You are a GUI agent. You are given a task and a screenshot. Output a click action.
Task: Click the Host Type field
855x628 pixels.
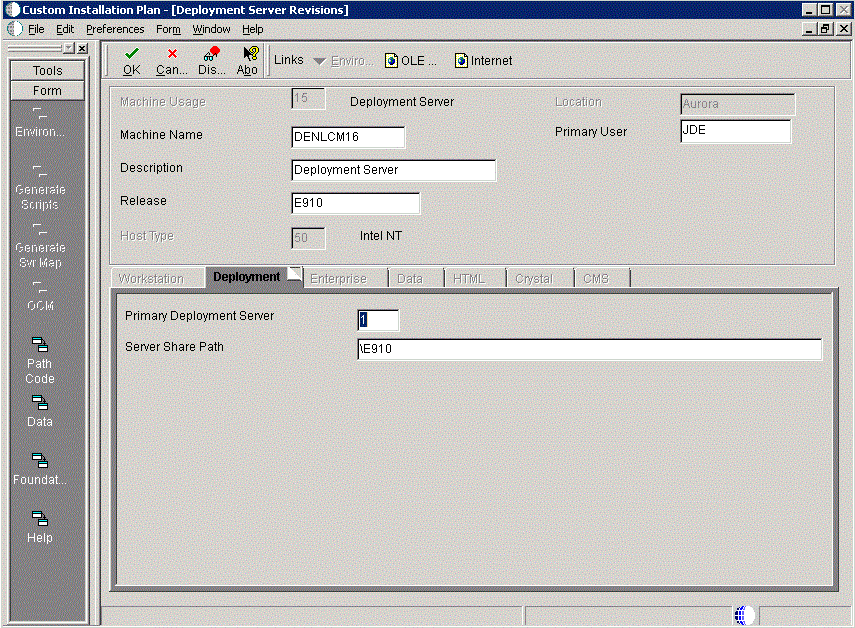point(308,238)
